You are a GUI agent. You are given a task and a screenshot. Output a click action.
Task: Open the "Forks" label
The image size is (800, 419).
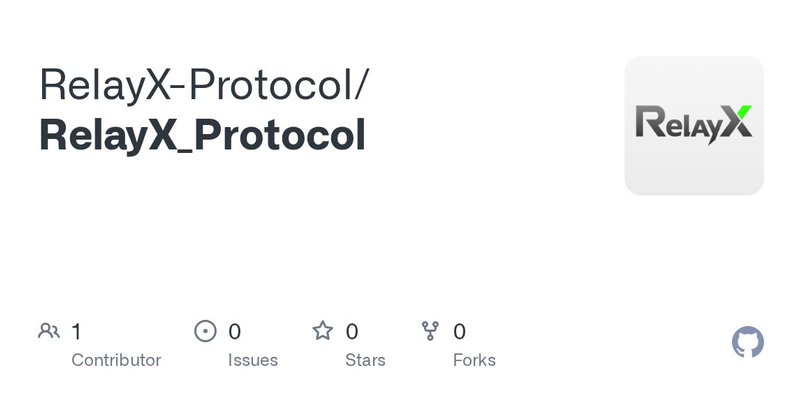click(x=474, y=360)
